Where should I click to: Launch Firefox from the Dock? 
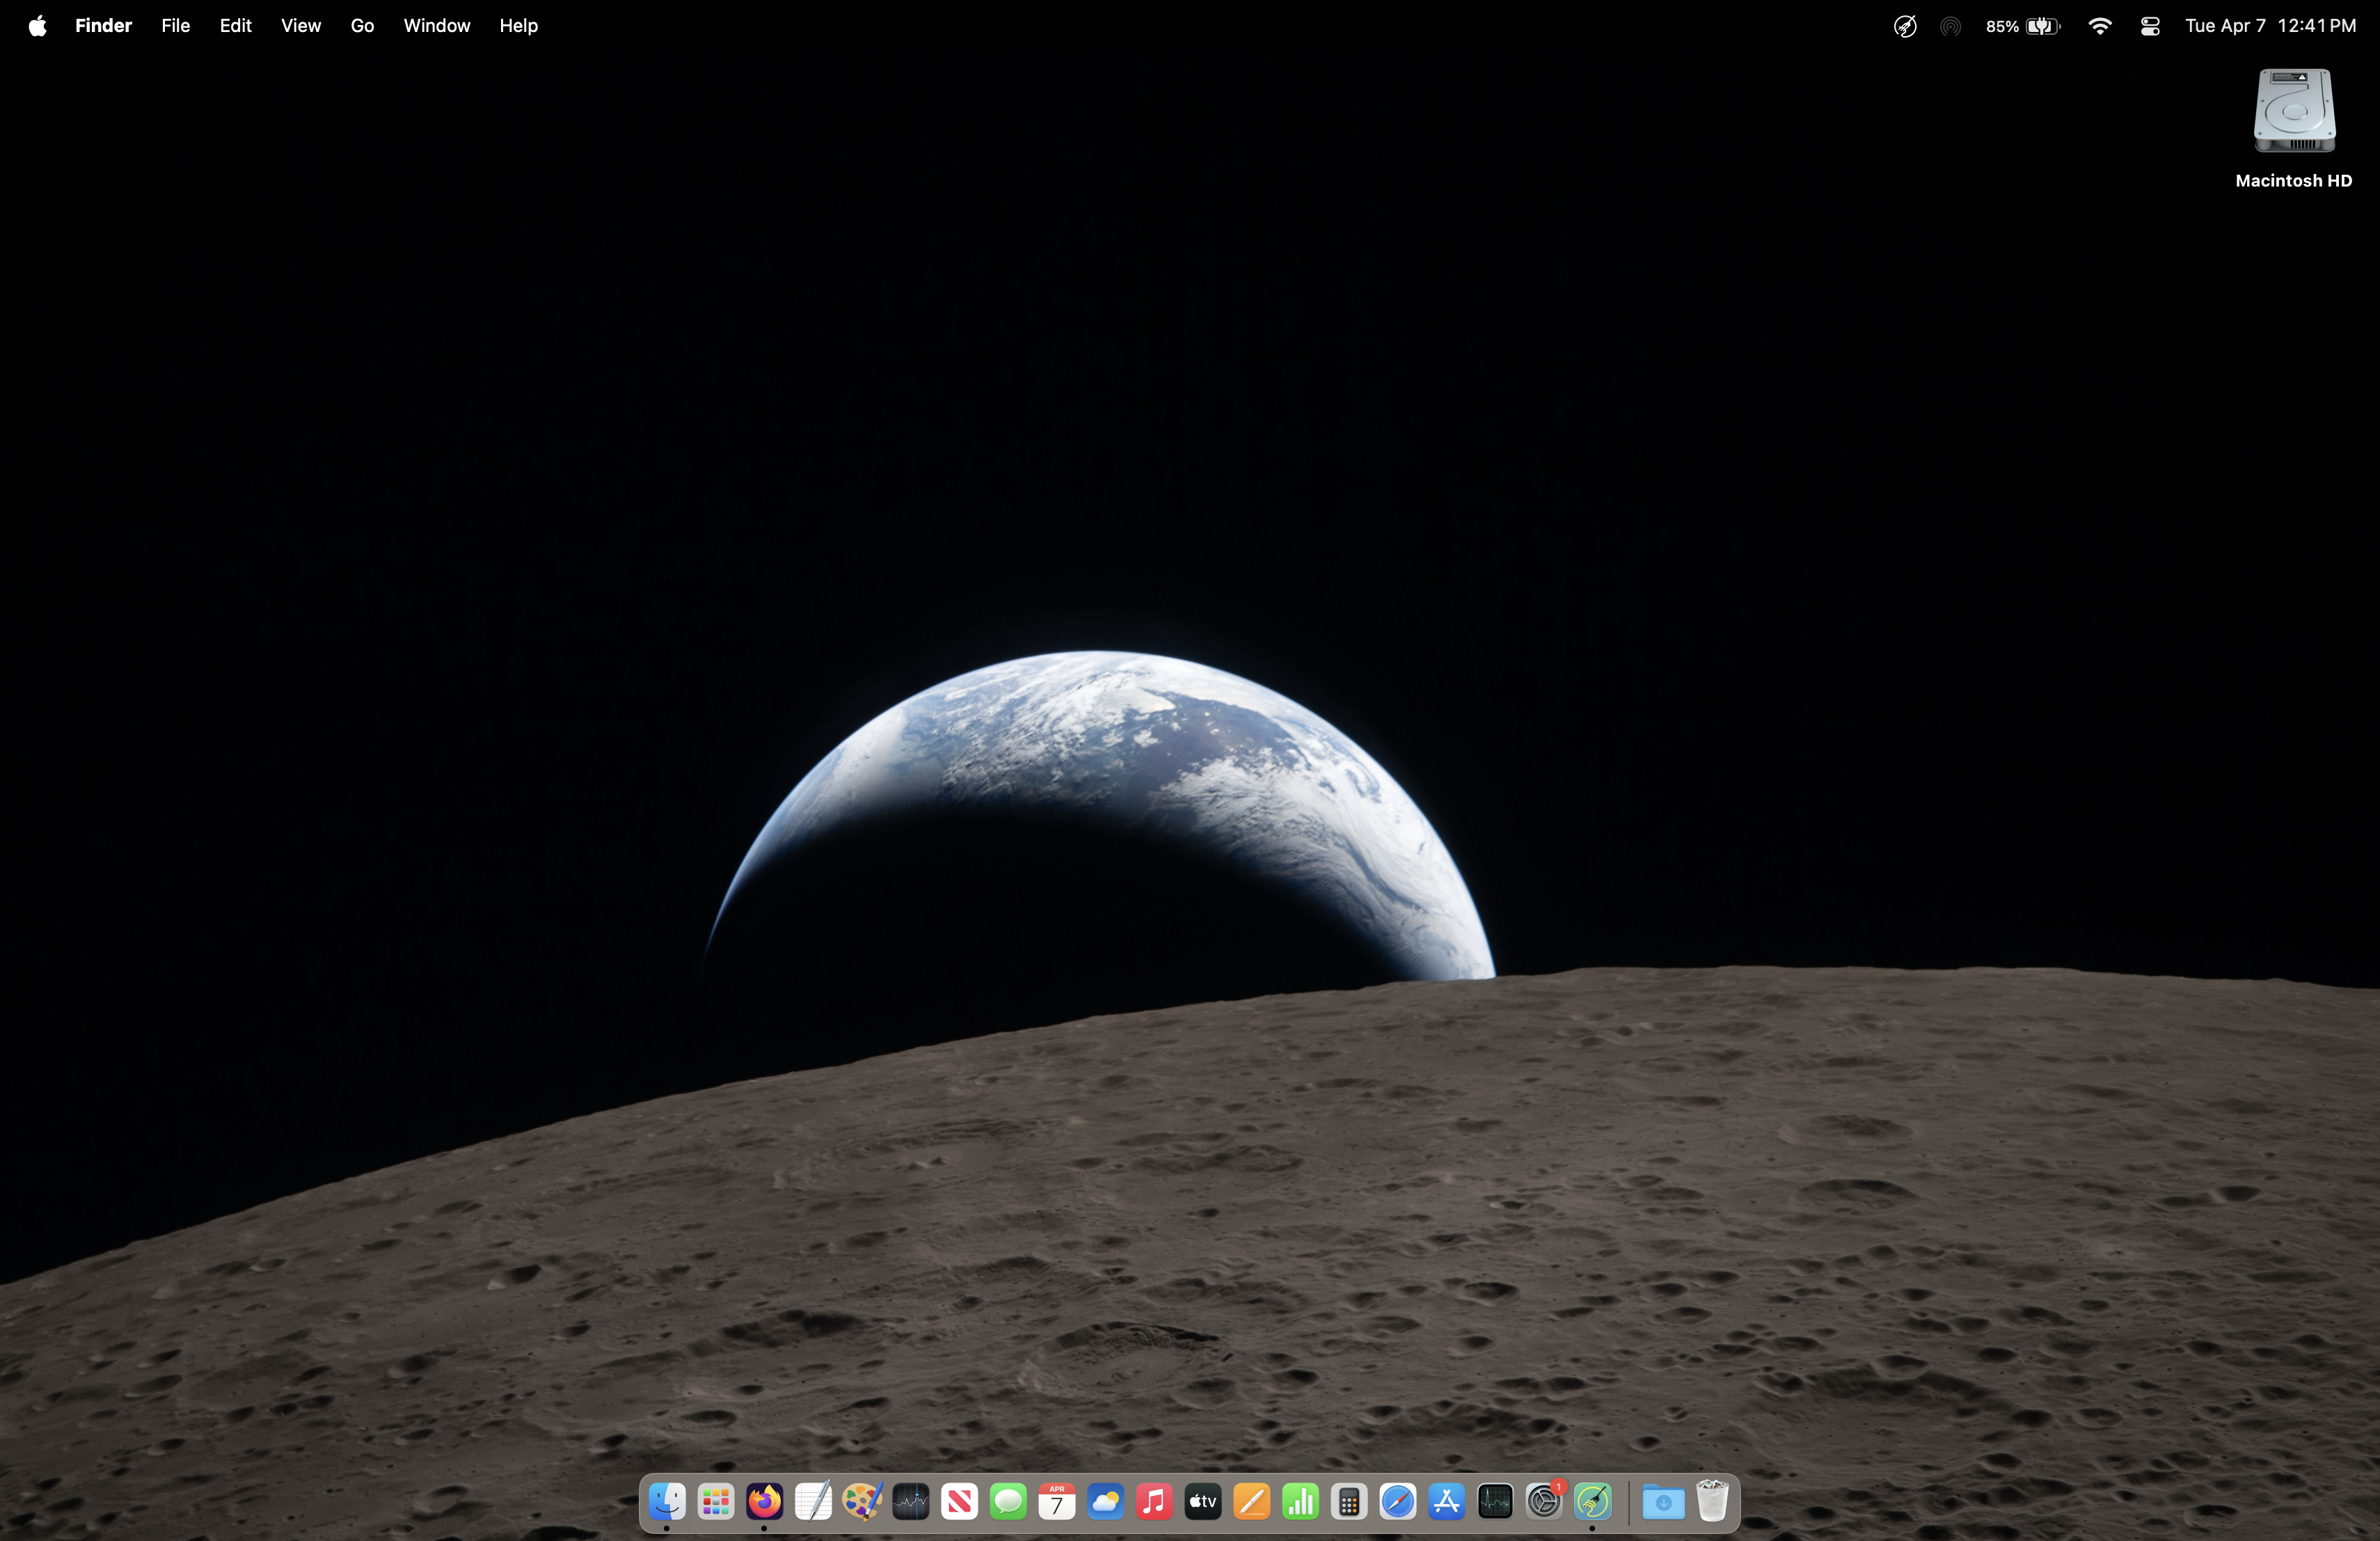(765, 1501)
